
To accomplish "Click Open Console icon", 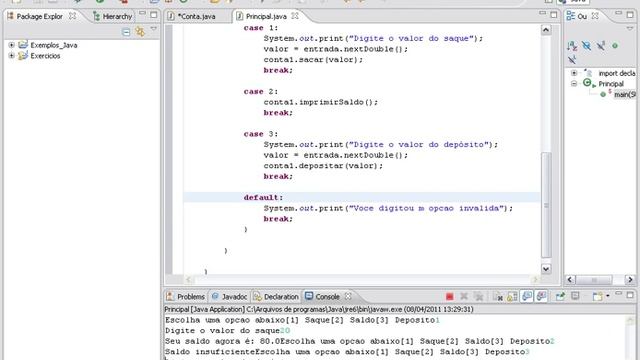I will (x=598, y=296).
